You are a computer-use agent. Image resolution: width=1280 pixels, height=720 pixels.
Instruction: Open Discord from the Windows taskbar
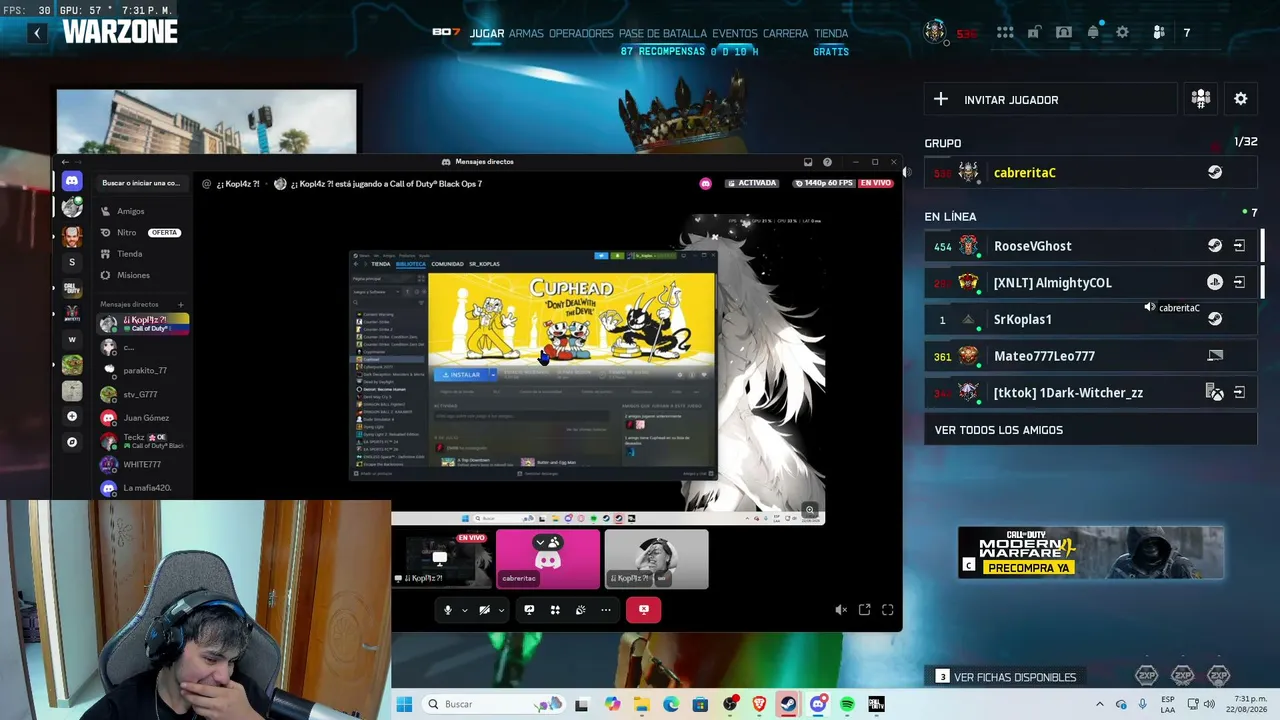coord(818,705)
